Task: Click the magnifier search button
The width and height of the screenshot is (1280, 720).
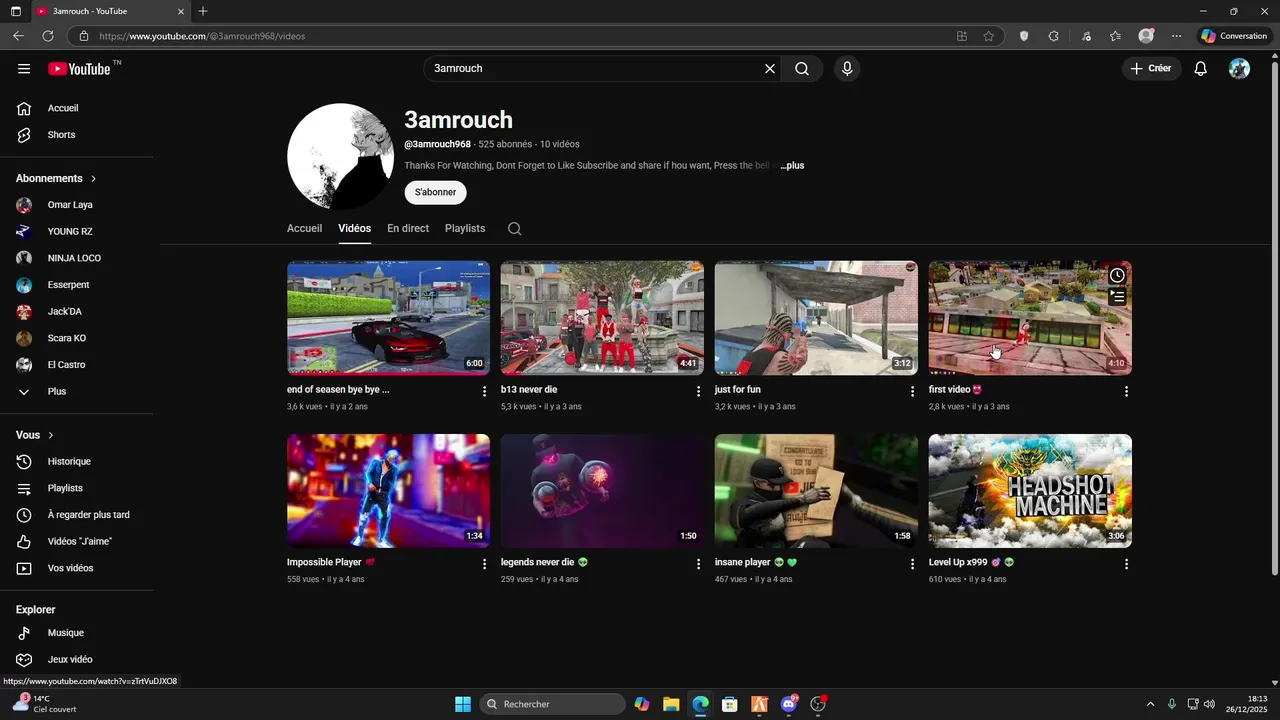Action: [x=802, y=69]
